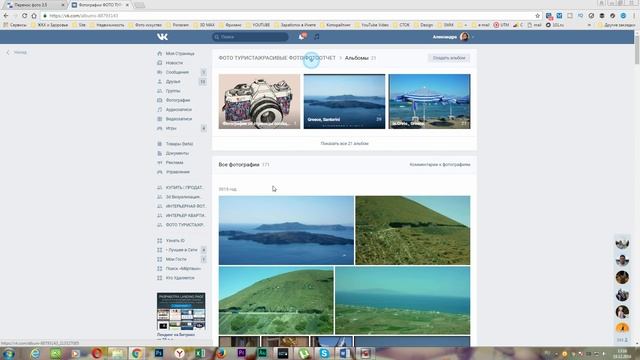
Task: Open Firefox from the taskbar
Action: click(x=221, y=353)
